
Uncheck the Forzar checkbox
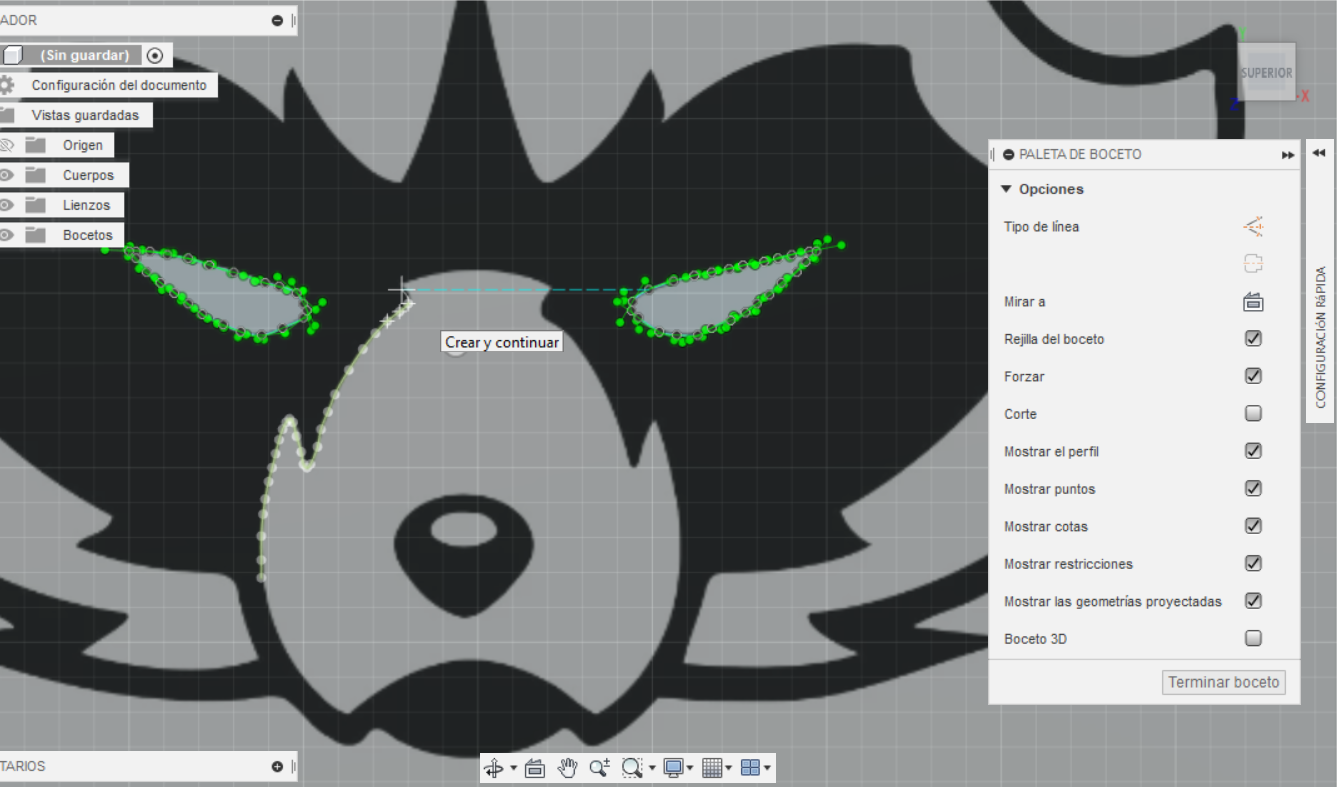coord(1253,376)
